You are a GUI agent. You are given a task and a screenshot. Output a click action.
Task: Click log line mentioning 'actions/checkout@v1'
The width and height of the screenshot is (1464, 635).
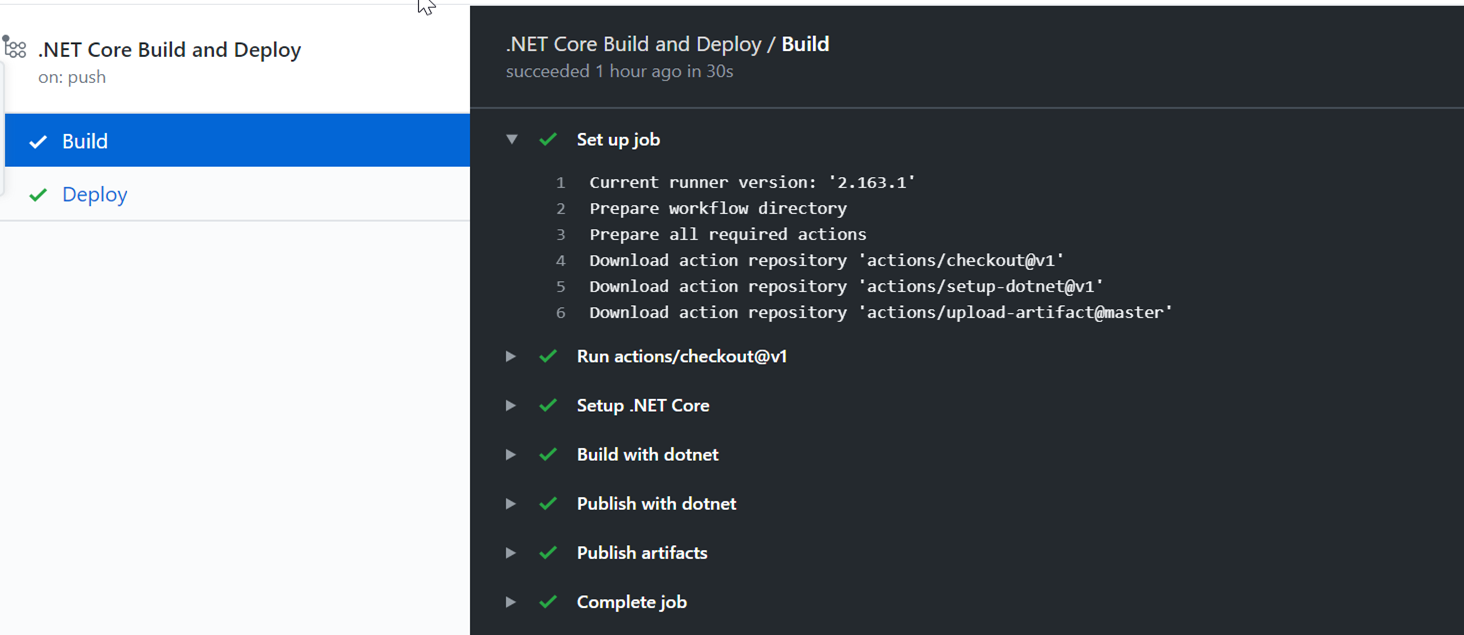click(x=827, y=260)
